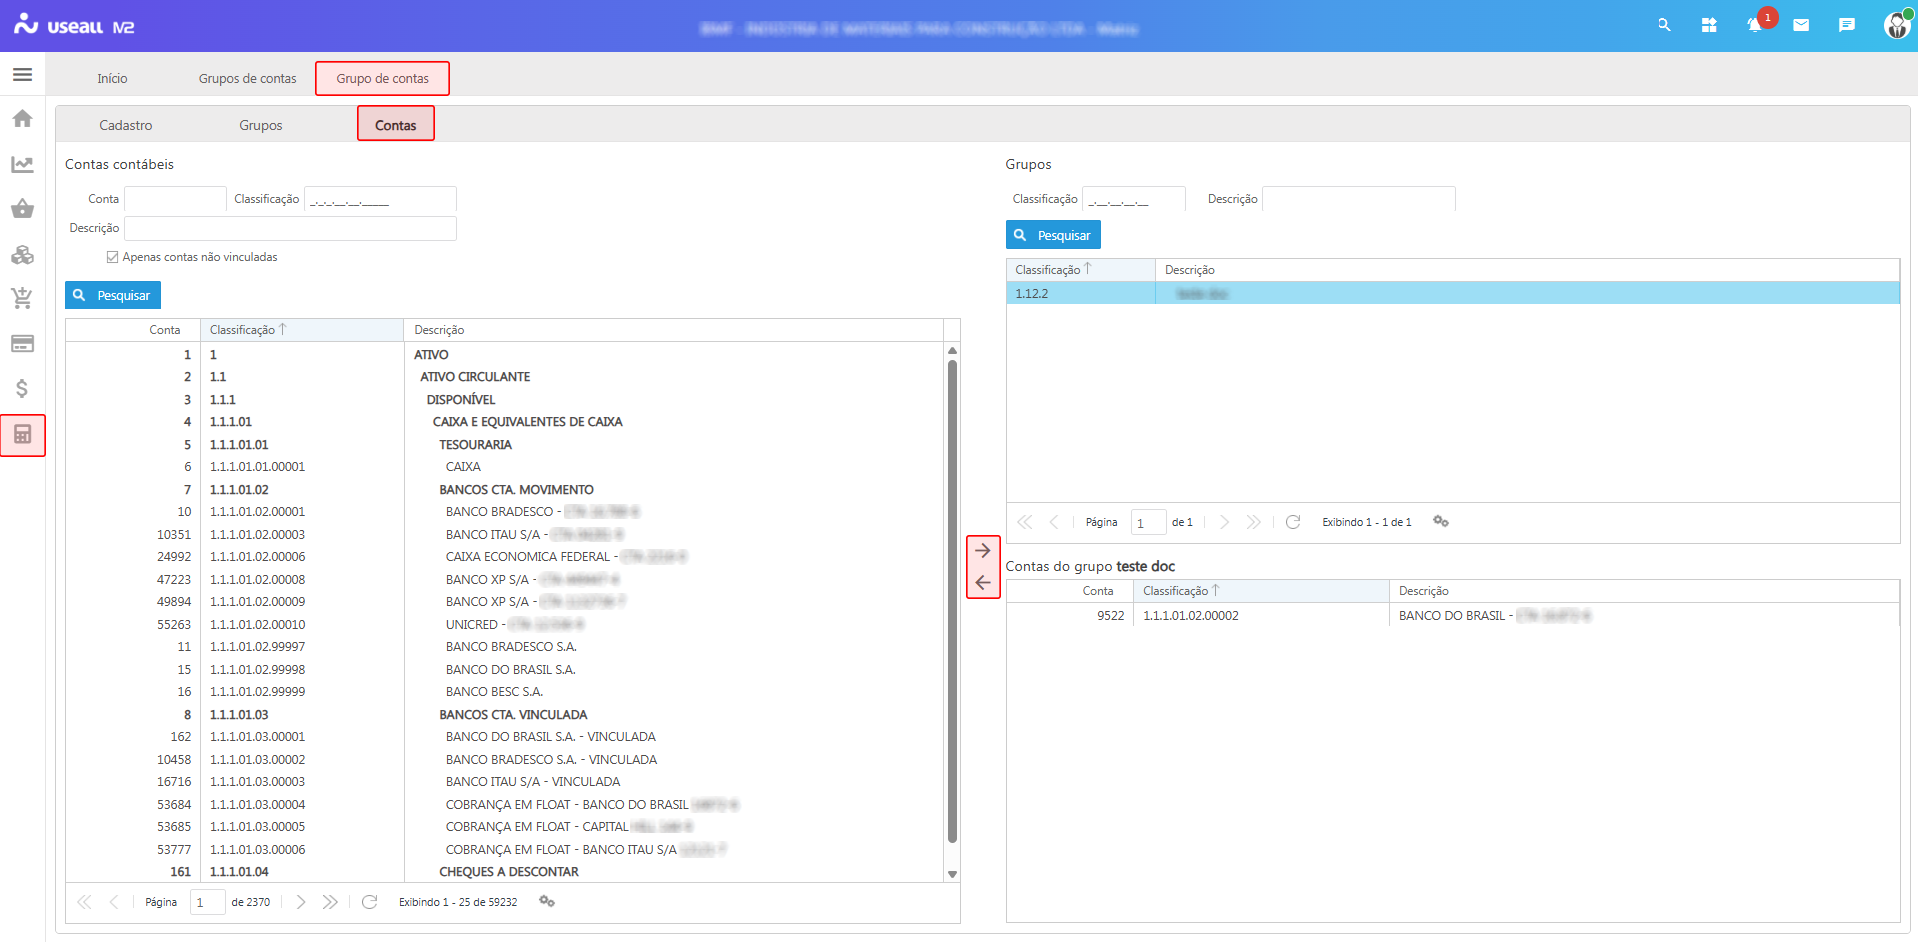The height and width of the screenshot is (942, 1918).
Task: Open the chart analytics sidebar icon
Action: point(22,164)
